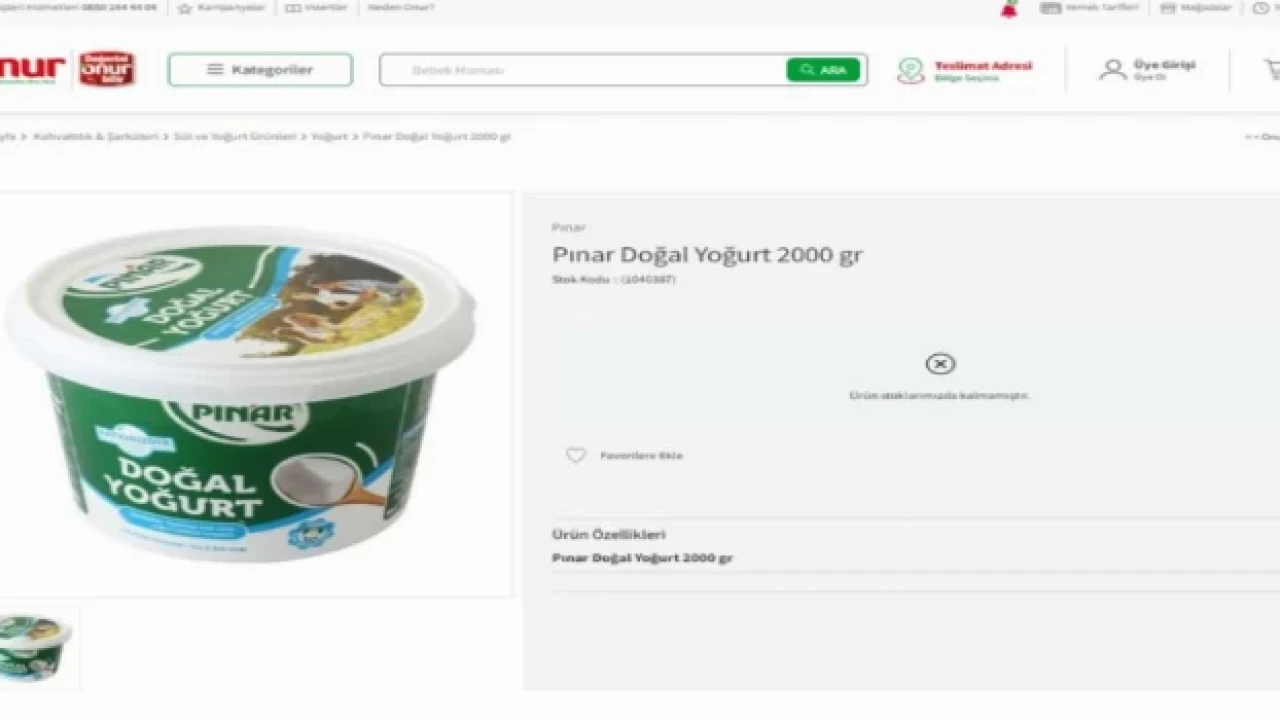Image resolution: width=1280 pixels, height=720 pixels.
Task: Click the main Pınar Doğal Yoğurt image
Action: click(x=240, y=395)
